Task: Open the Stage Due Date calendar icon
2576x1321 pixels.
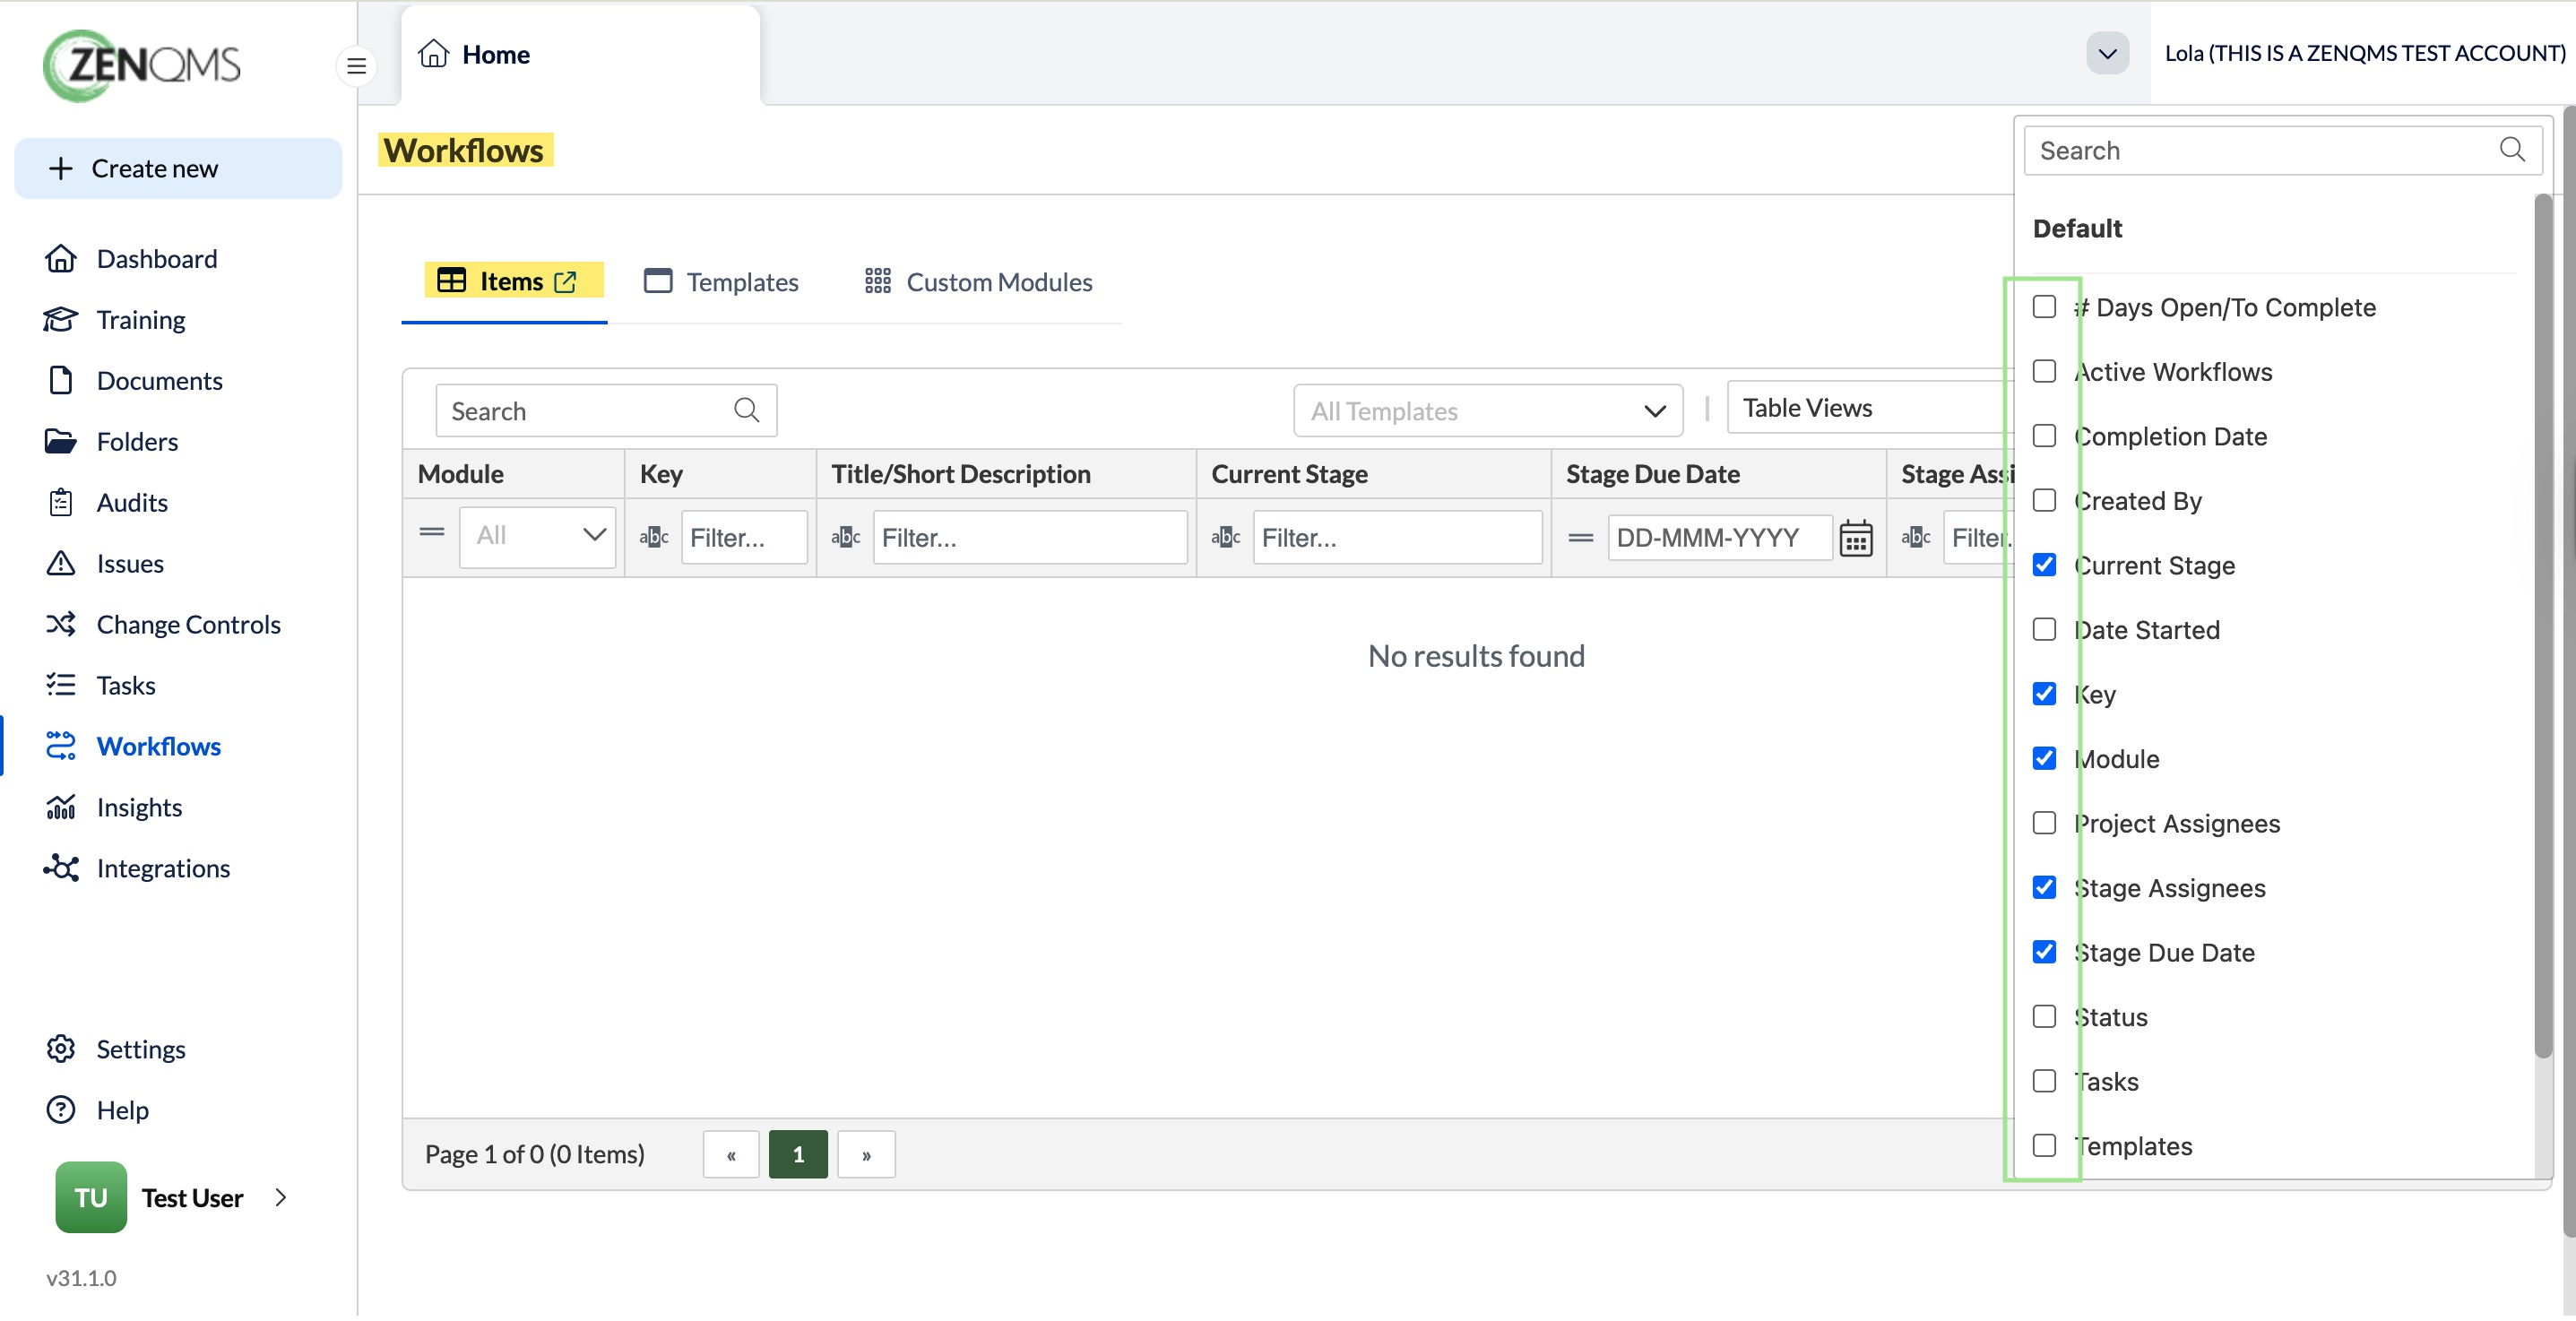Action: (x=1856, y=539)
